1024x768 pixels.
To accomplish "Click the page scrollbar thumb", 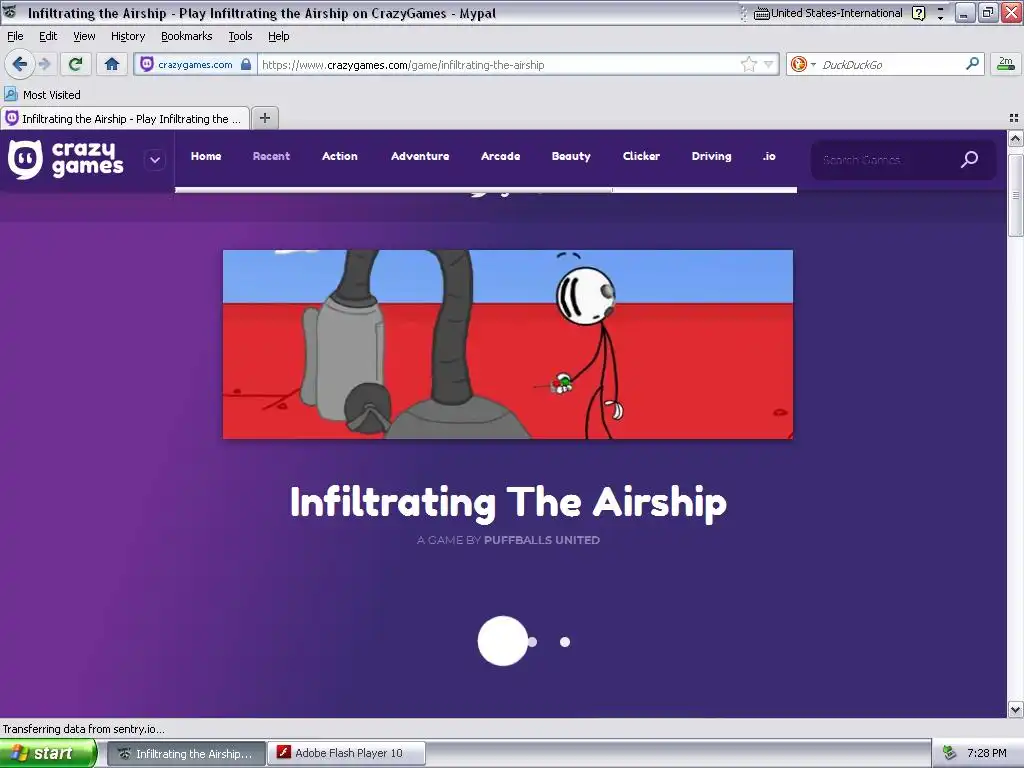I will click(x=1015, y=195).
